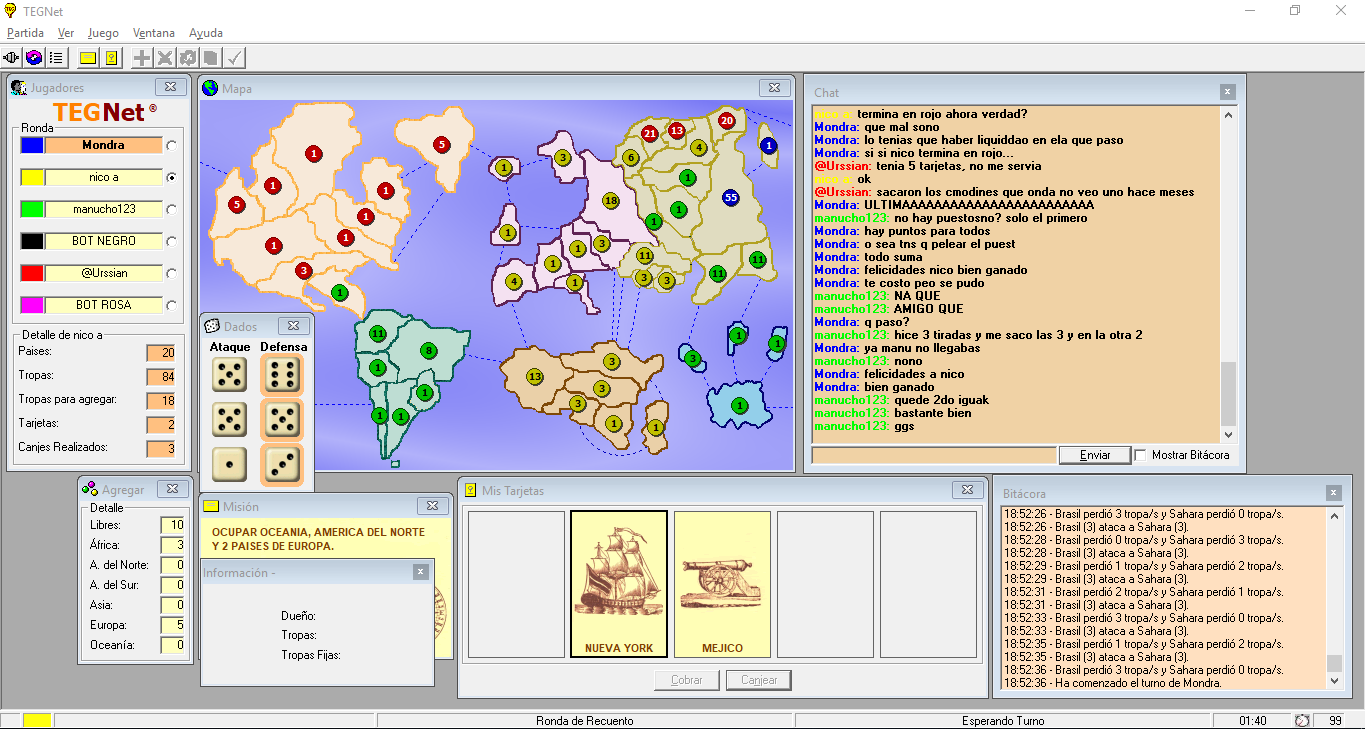
Task: Open the Partida menu
Action: click(x=25, y=33)
